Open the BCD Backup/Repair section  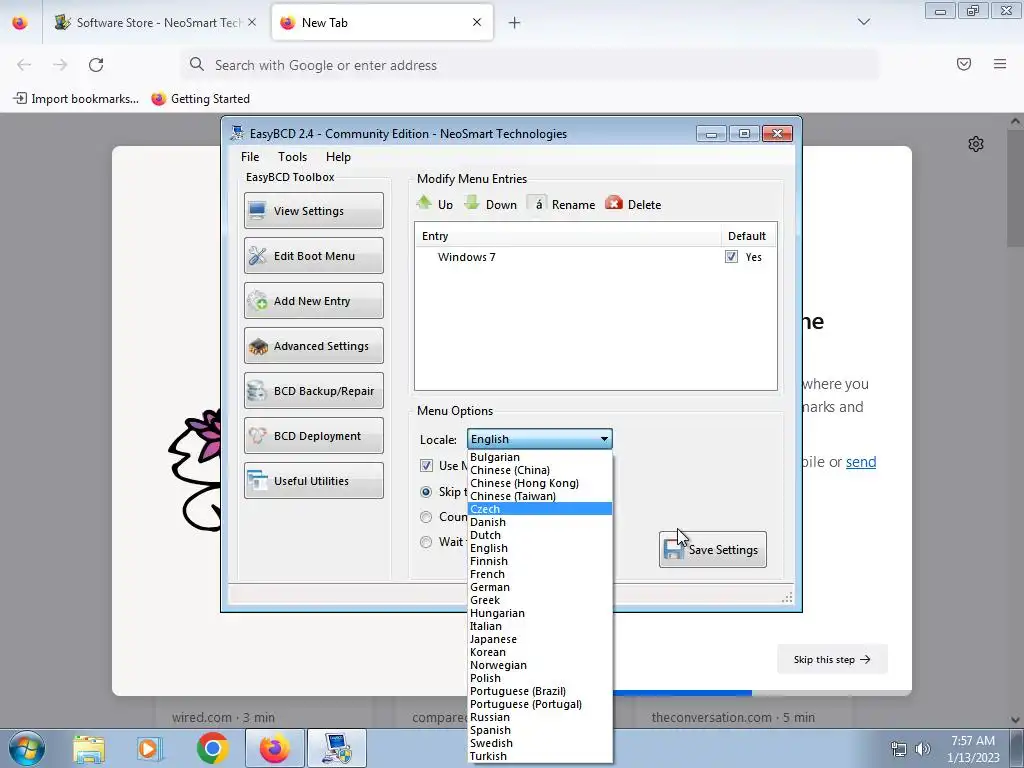pyautogui.click(x=313, y=391)
